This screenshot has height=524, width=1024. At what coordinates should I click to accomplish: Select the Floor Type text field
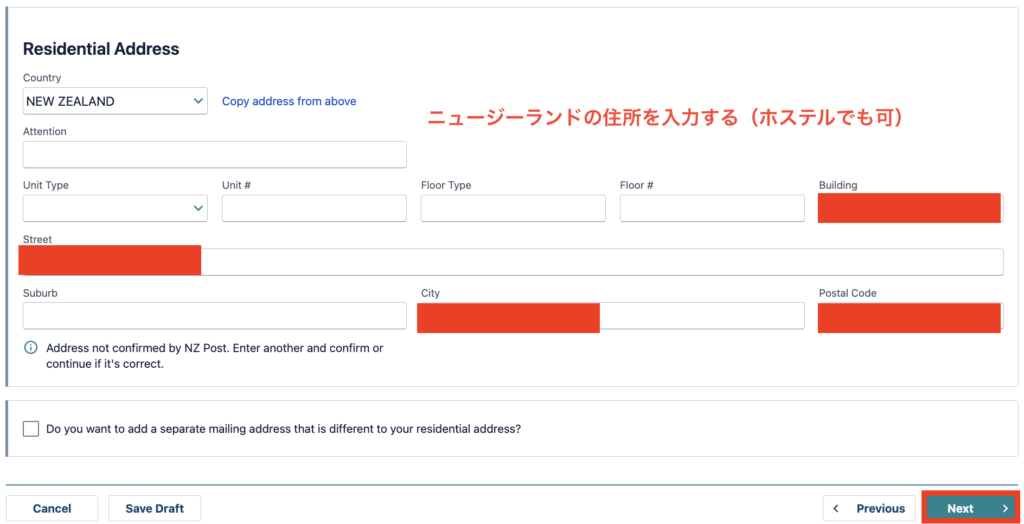(513, 208)
